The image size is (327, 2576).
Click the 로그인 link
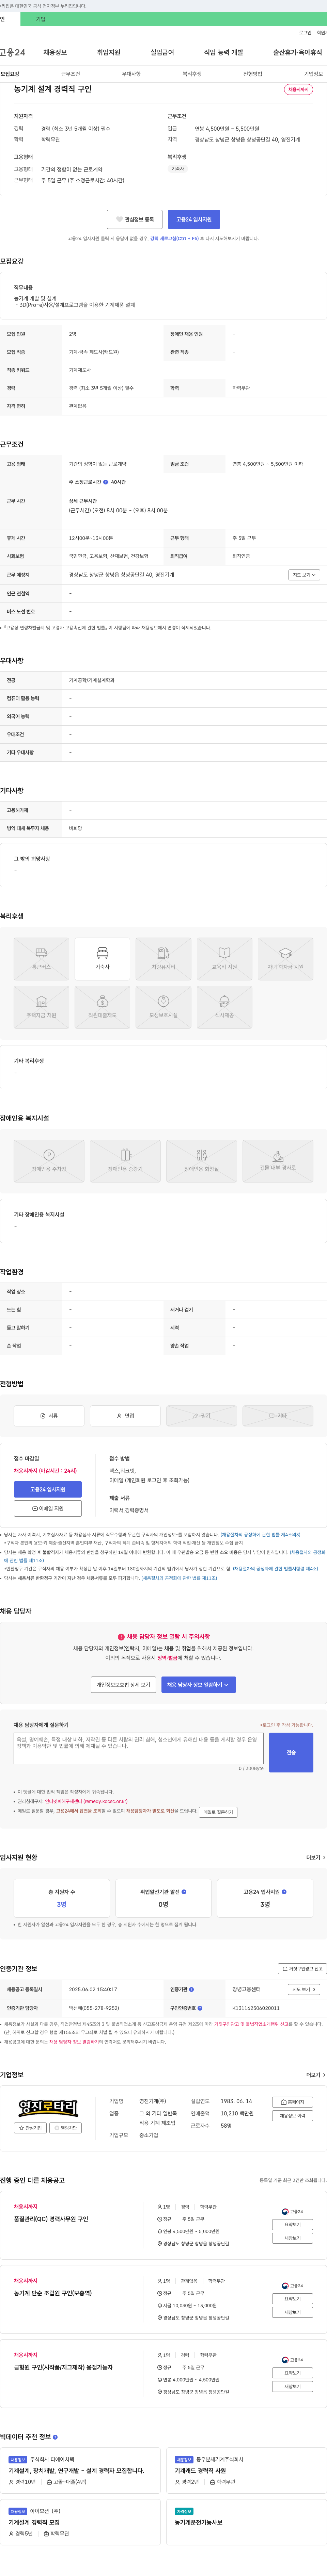[x=305, y=33]
